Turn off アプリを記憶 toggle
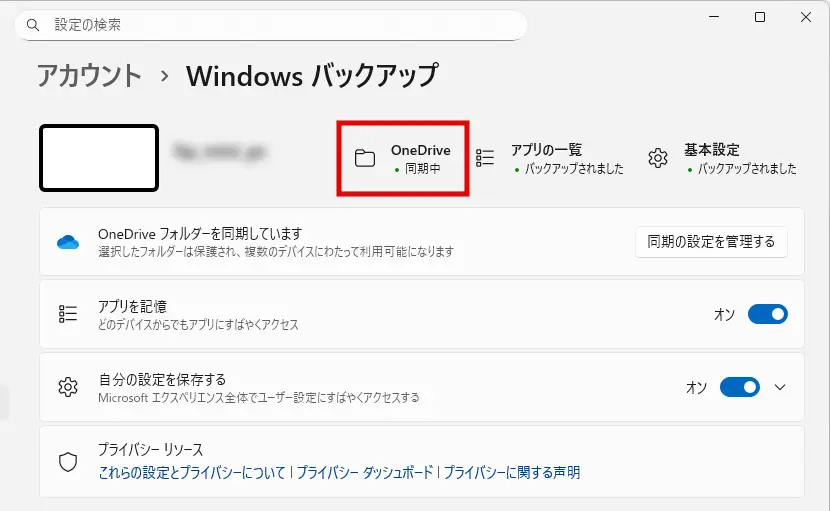Viewport: 830px width, 511px height. pyautogui.click(x=768, y=314)
